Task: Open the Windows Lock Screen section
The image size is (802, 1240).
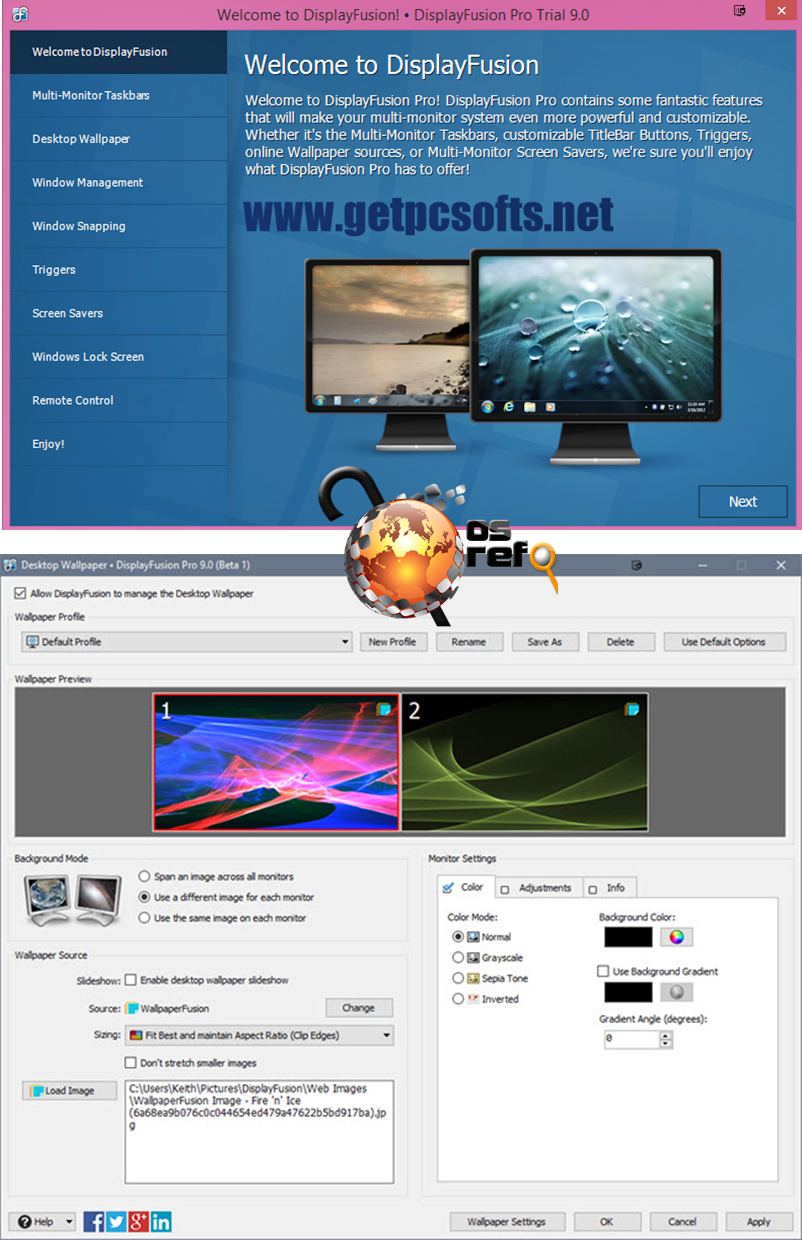Action: pos(119,357)
